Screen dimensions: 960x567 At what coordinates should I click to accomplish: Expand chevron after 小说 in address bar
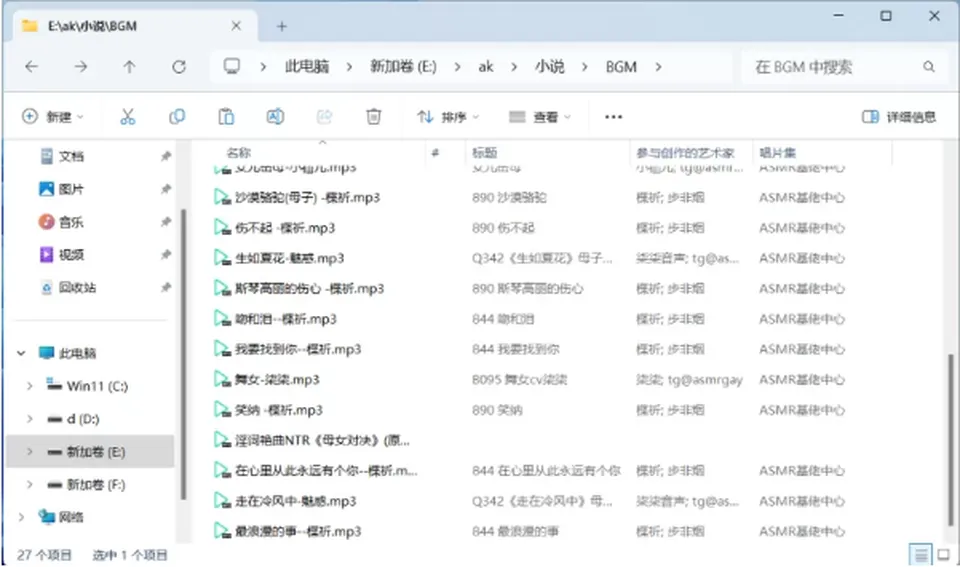[x=584, y=67]
